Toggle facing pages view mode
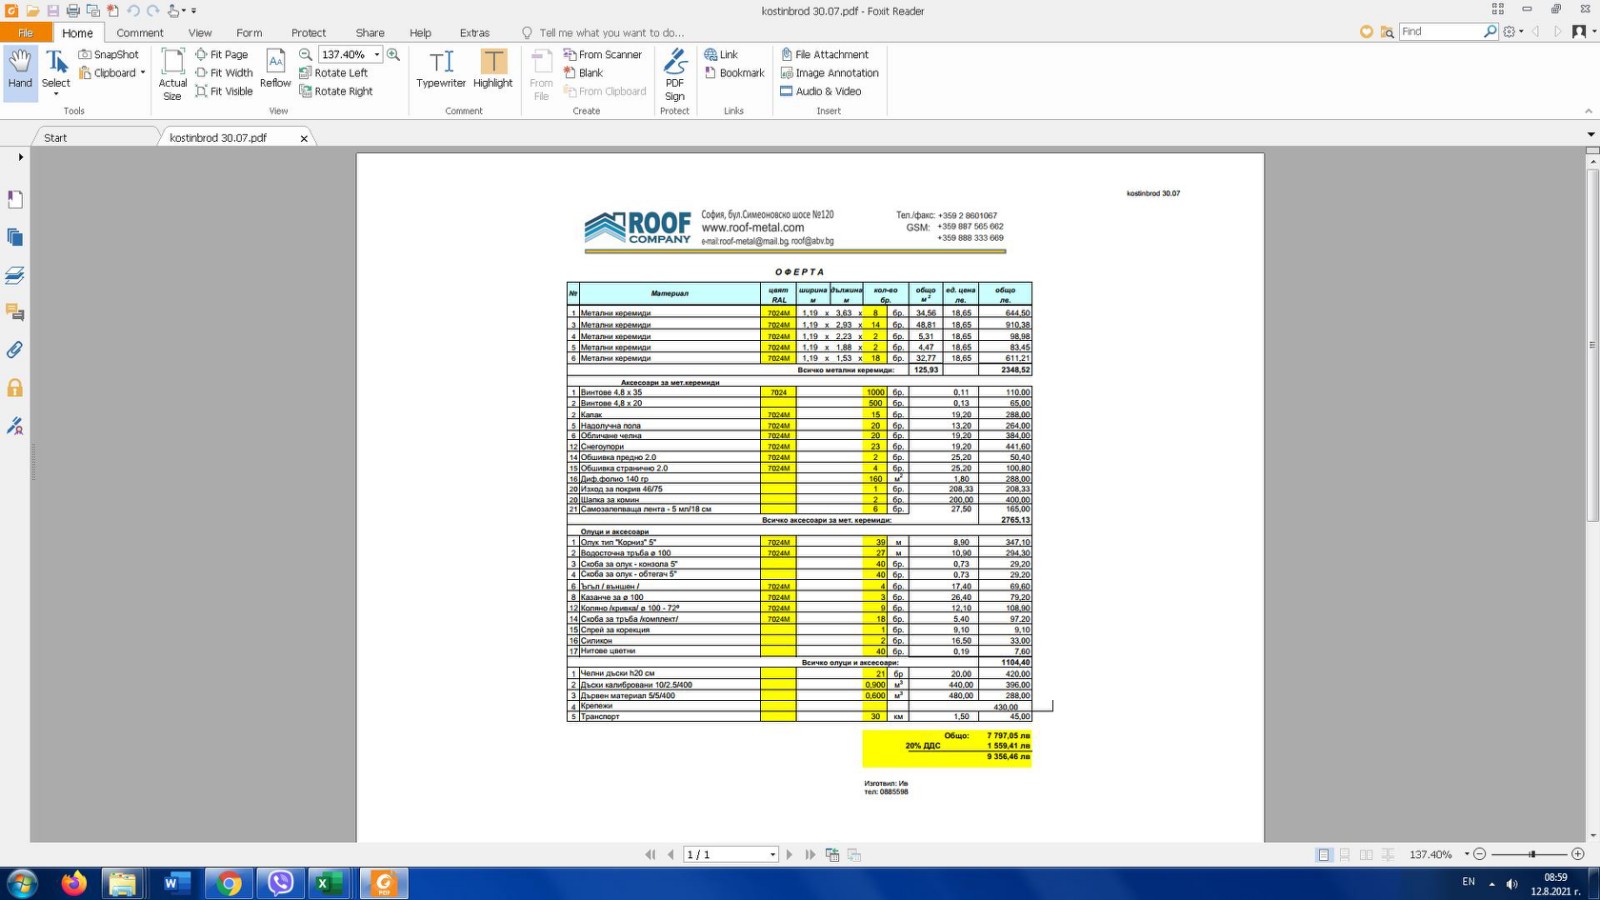This screenshot has height=900, width=1600. [x=1366, y=855]
